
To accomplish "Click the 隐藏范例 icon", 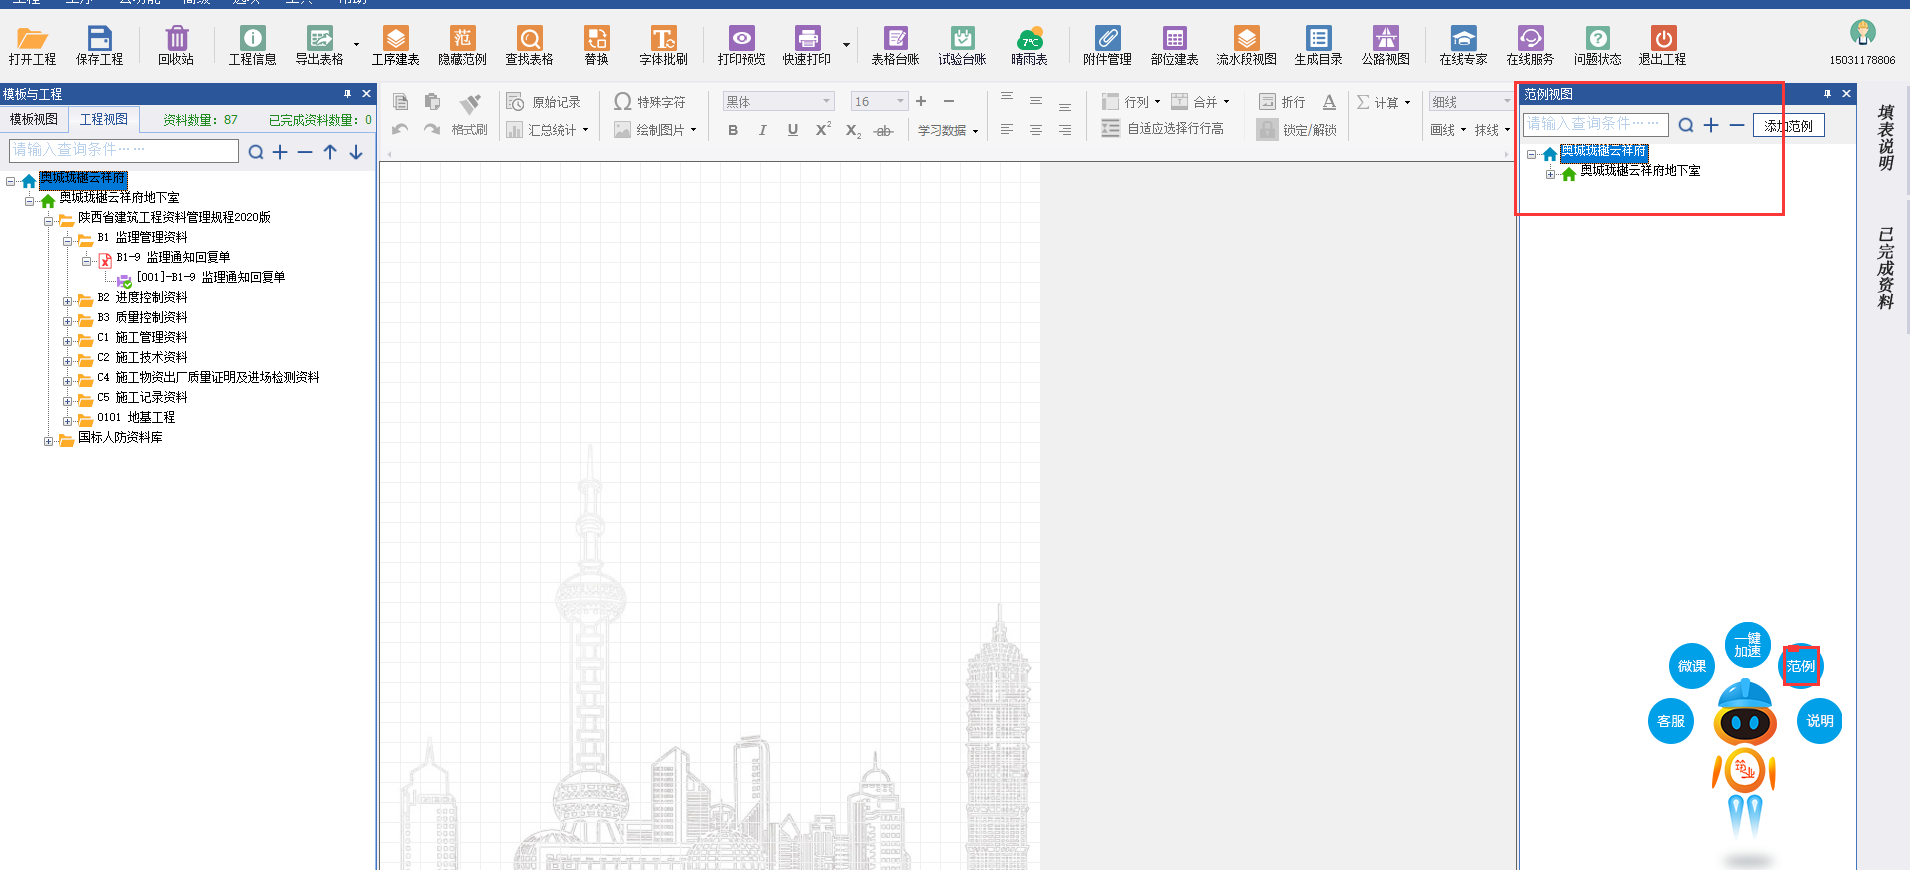I will tap(462, 46).
